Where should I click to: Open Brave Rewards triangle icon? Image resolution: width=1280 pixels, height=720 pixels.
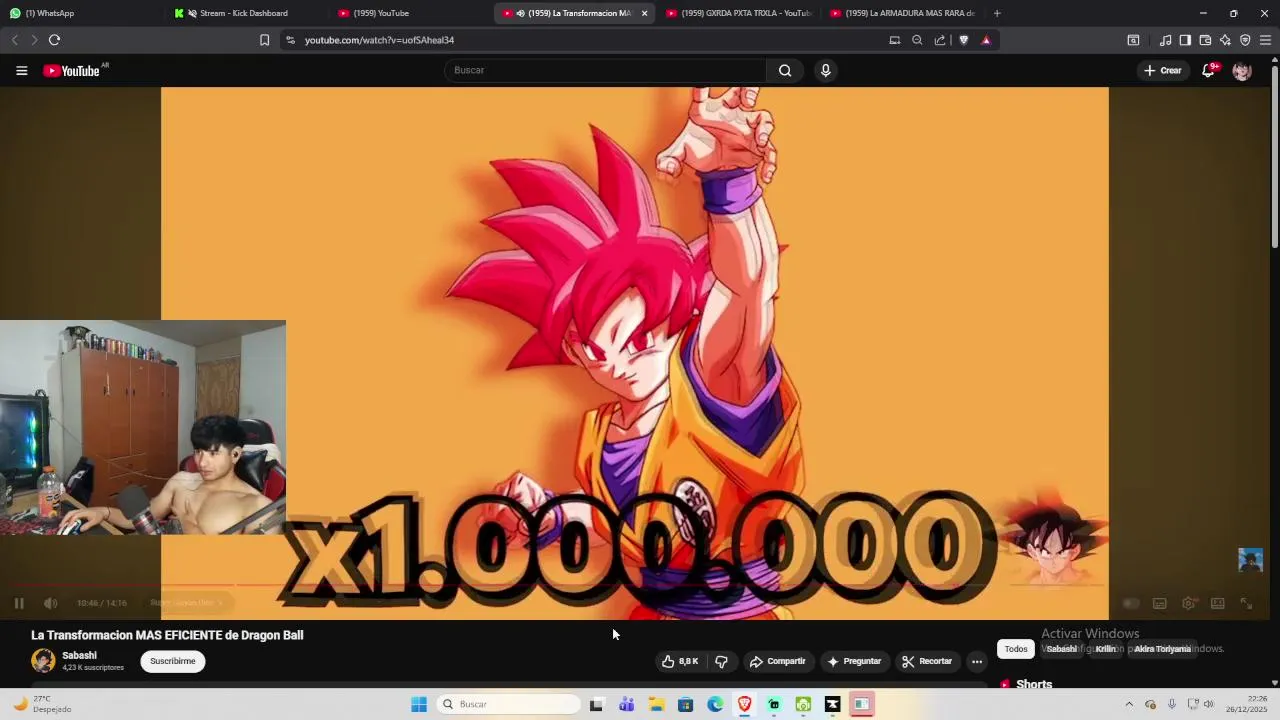tap(986, 40)
